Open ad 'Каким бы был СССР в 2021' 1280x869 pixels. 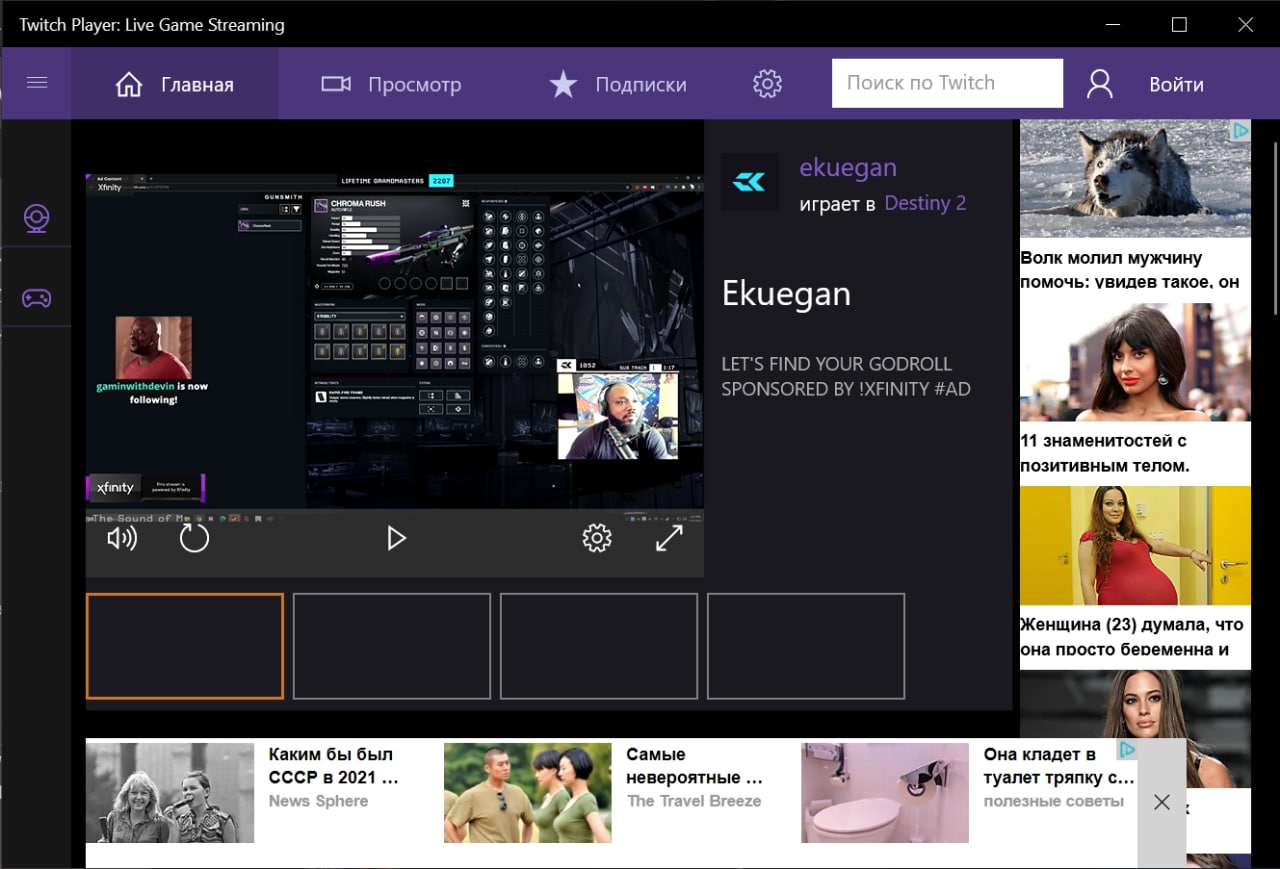[x=334, y=766]
